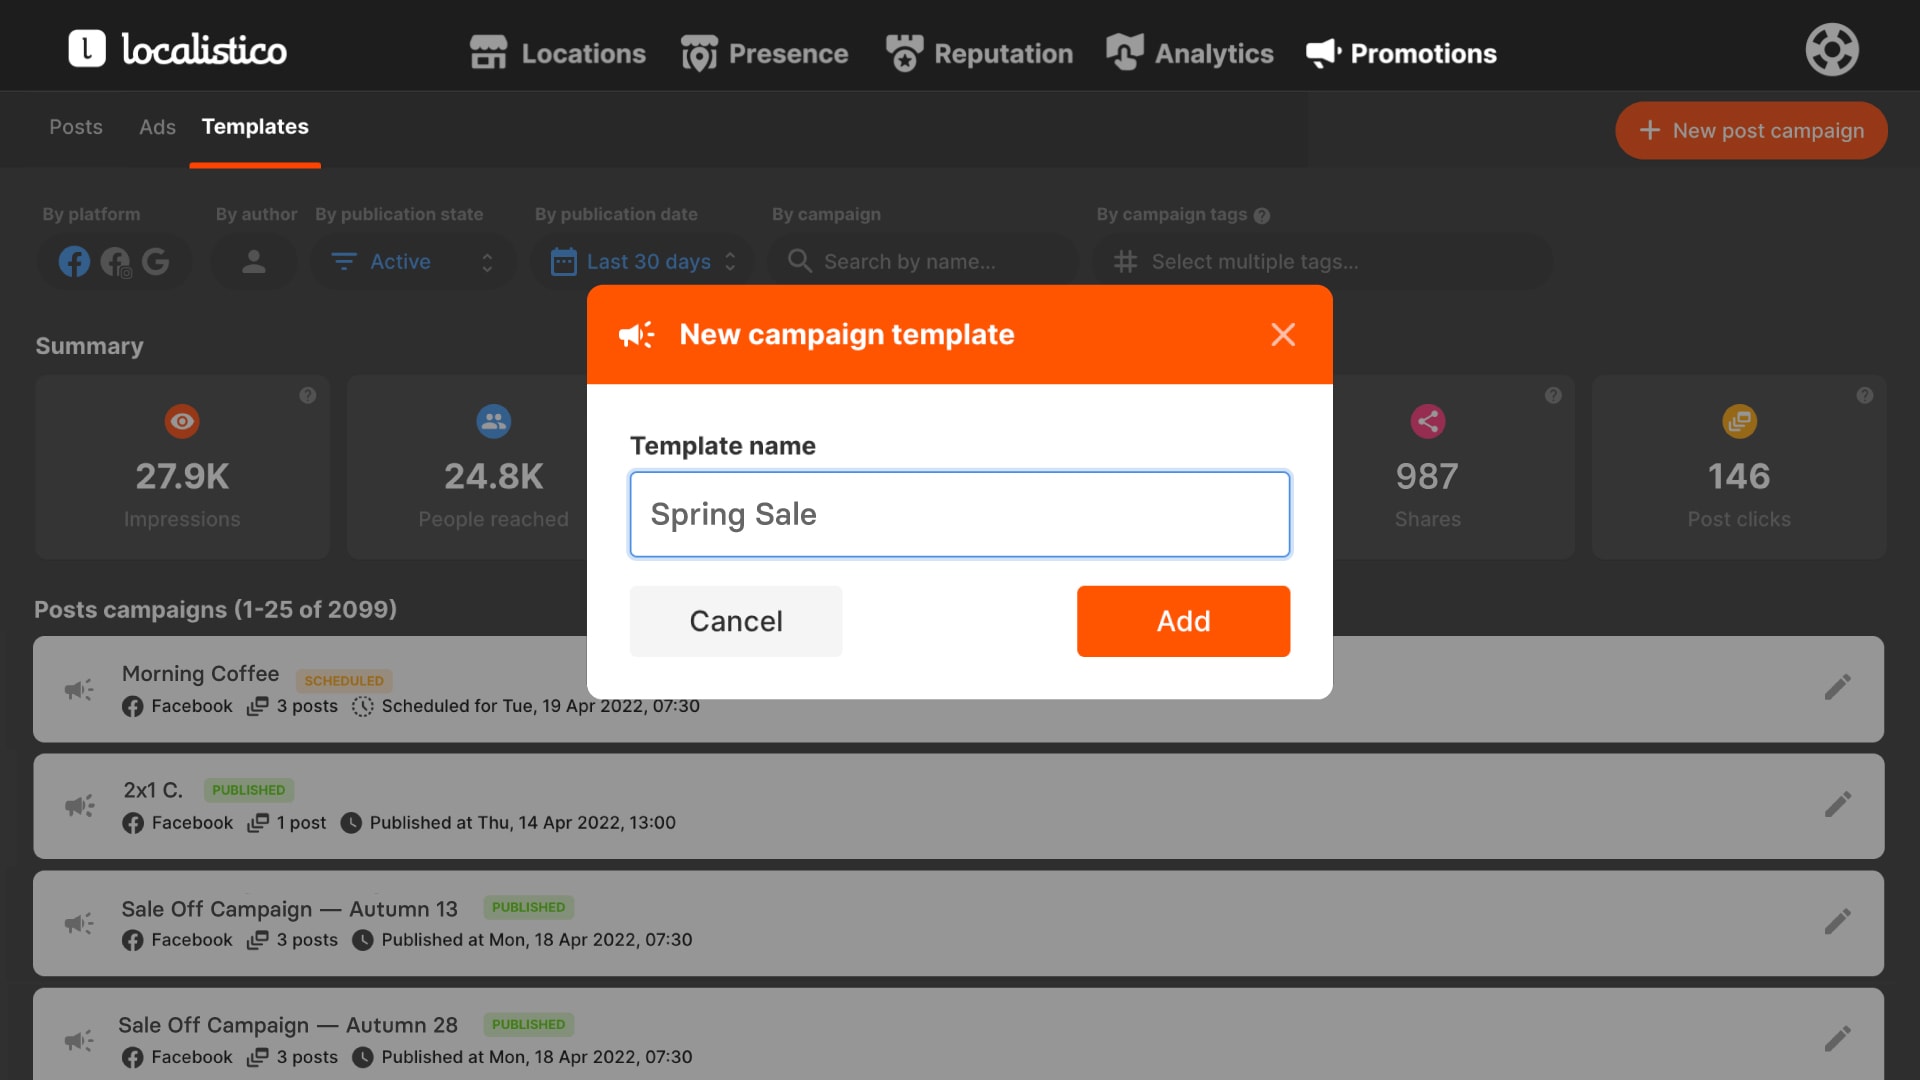Click the campaign tags help question icon
The image size is (1920, 1080).
point(1262,215)
